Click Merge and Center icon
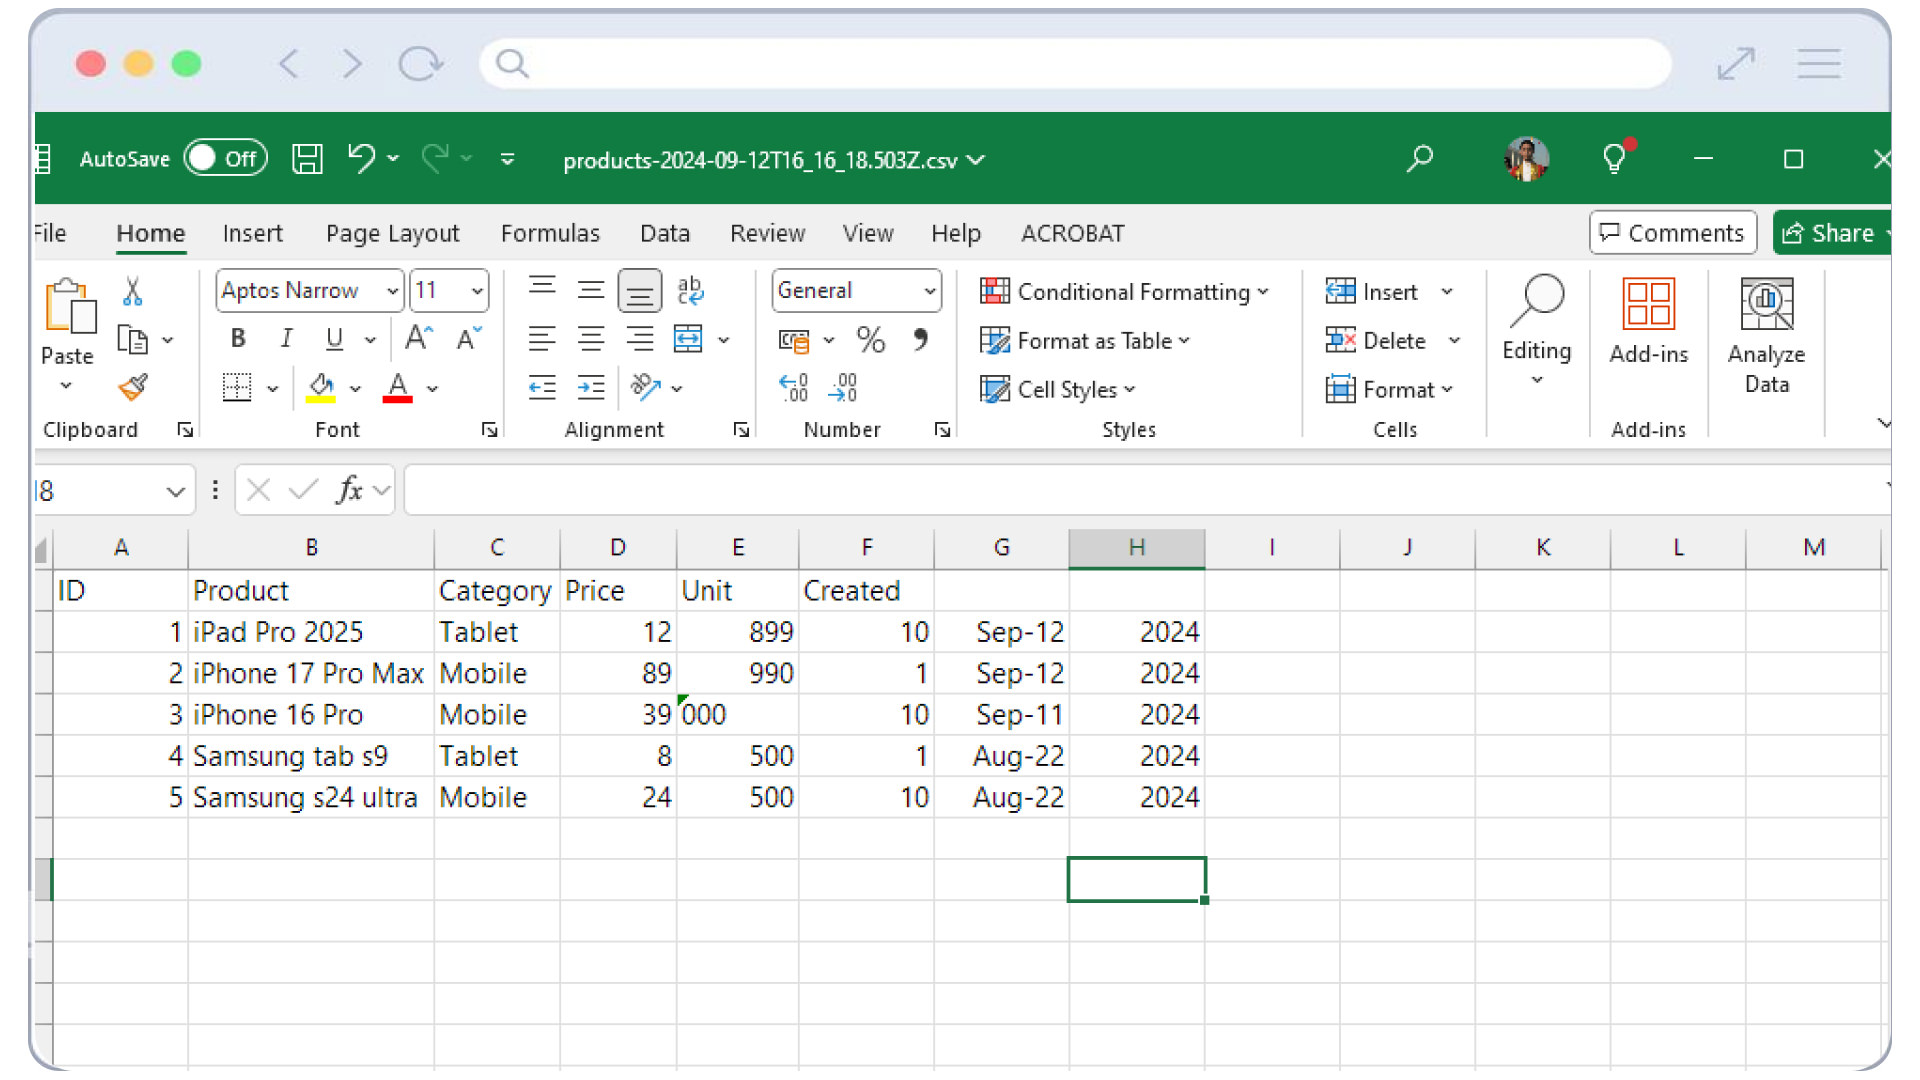This screenshot has width=1920, height=1080. [x=689, y=339]
